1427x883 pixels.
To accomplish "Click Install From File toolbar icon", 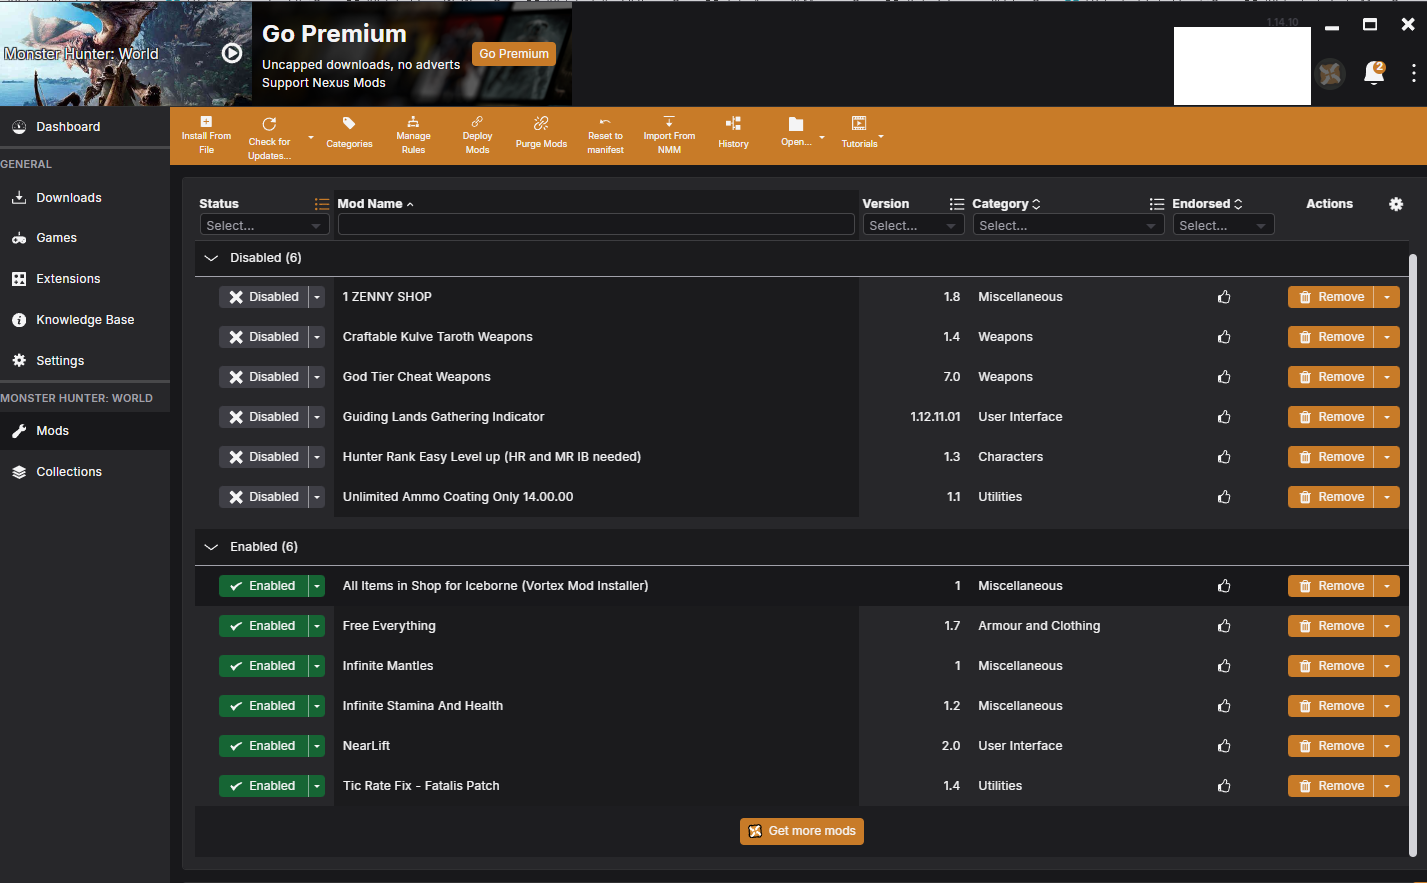I will pyautogui.click(x=206, y=122).
